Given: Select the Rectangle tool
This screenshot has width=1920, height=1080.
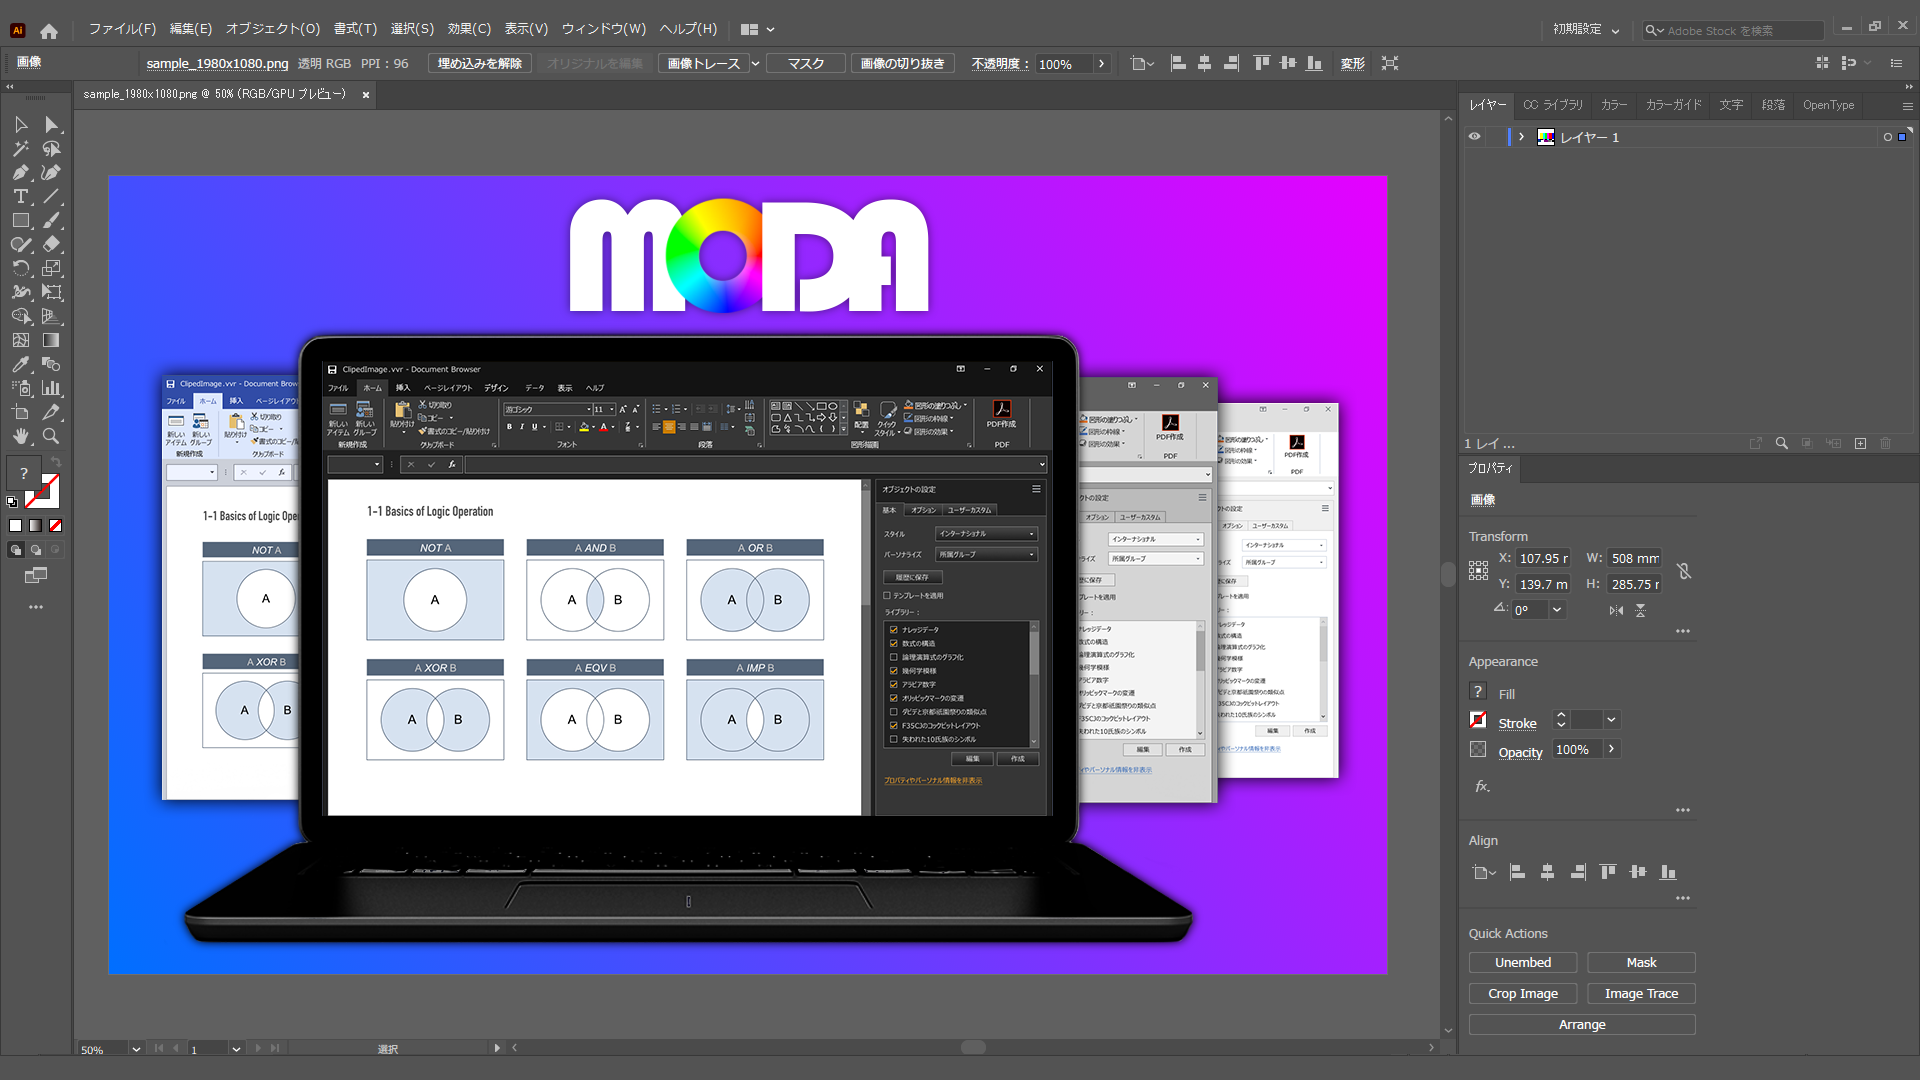Looking at the screenshot, I should (21, 221).
